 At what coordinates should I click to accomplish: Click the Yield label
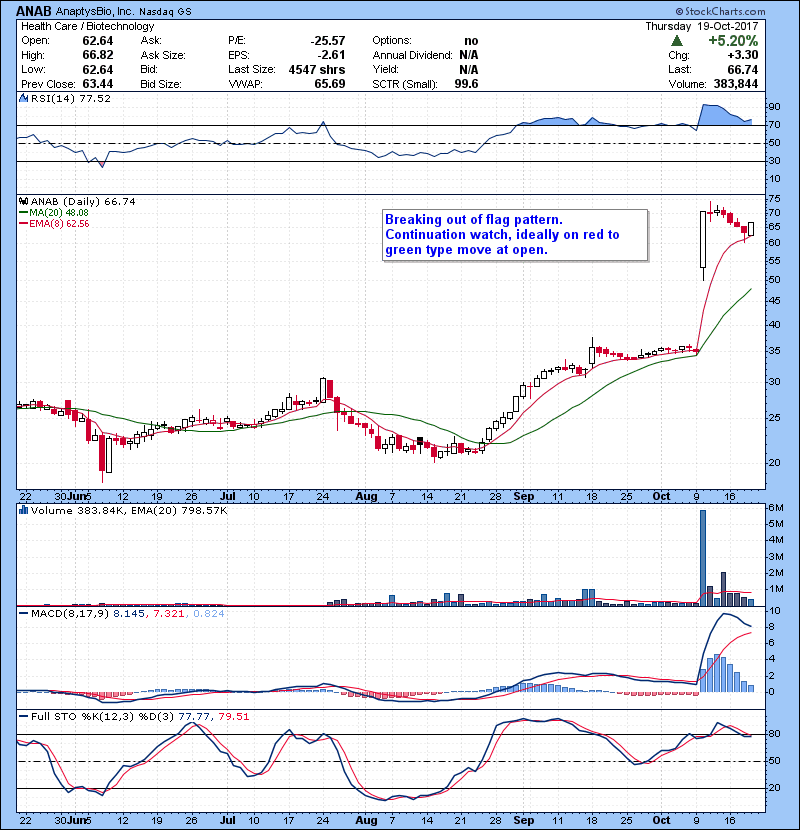click(385, 70)
